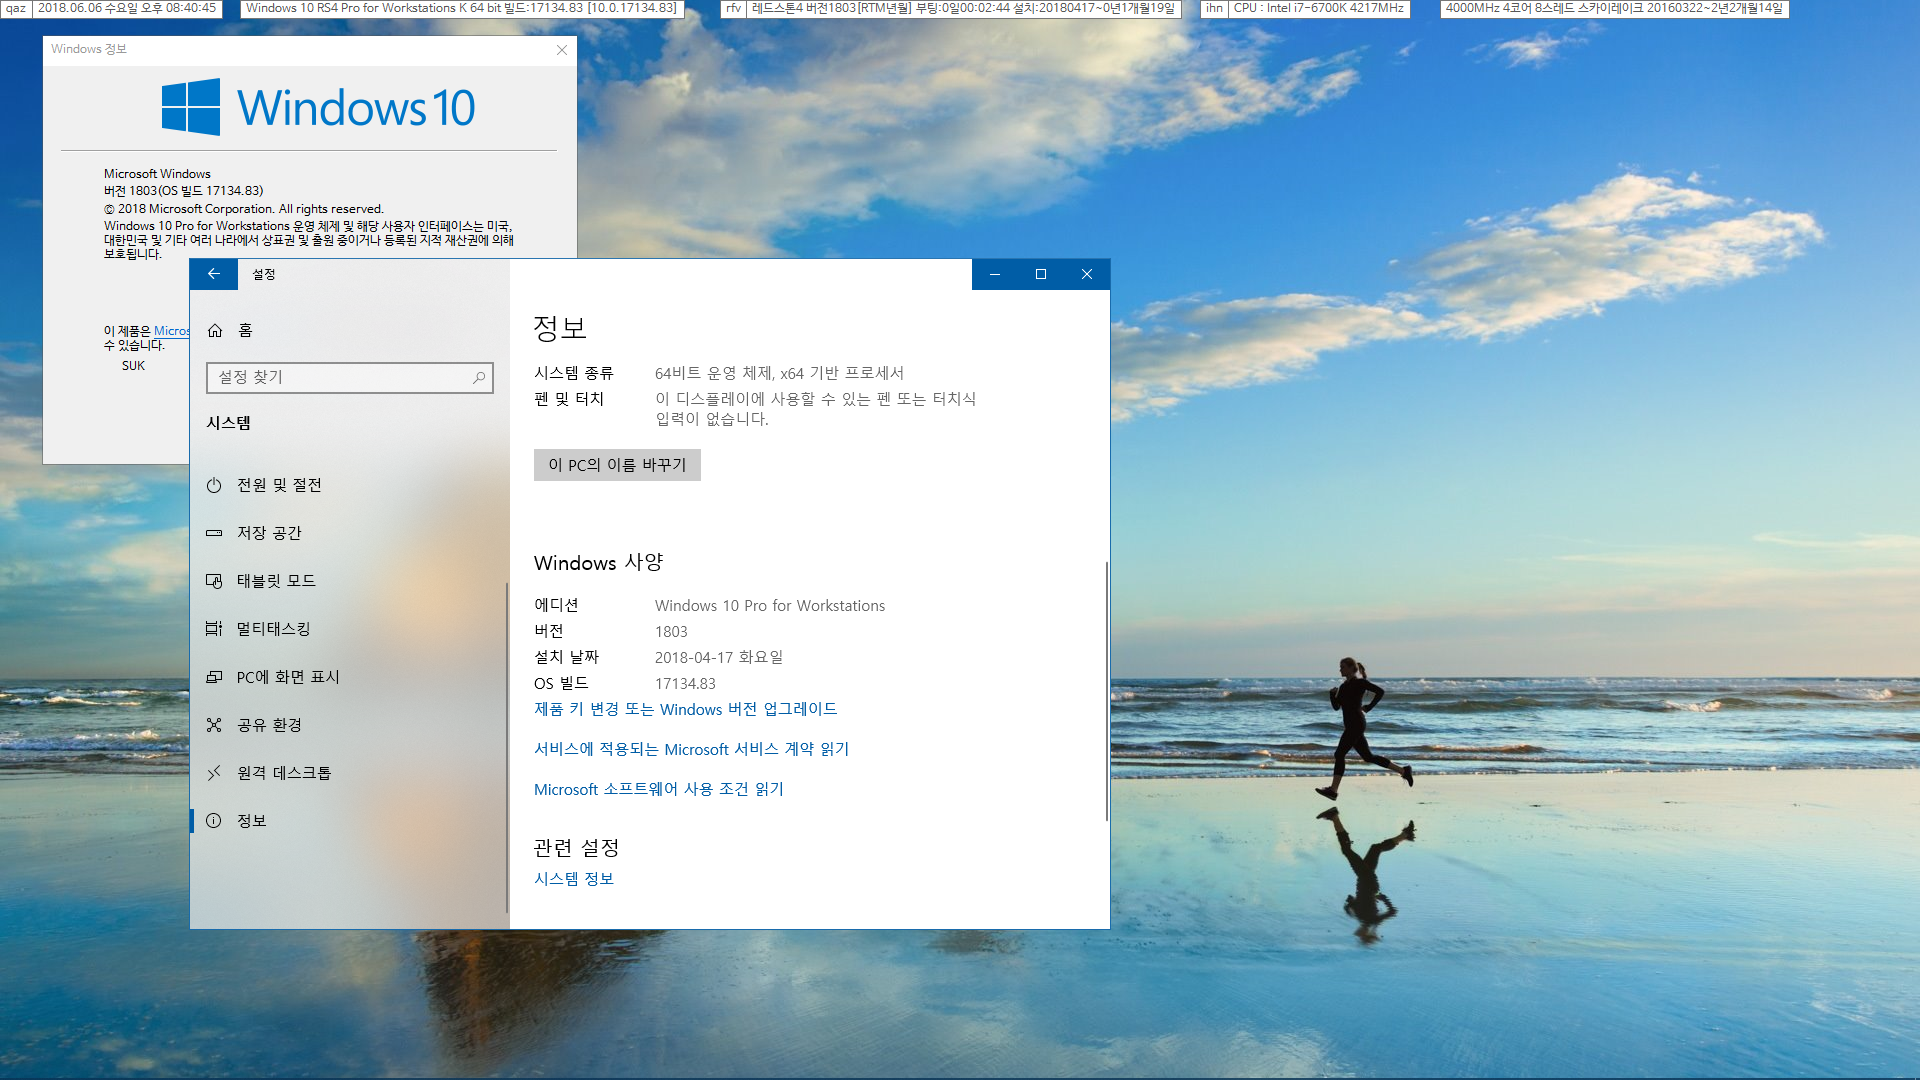The width and height of the screenshot is (1920, 1080).
Task: Click the edition value Windows 10 Pro for Workstations
Action: (x=770, y=606)
